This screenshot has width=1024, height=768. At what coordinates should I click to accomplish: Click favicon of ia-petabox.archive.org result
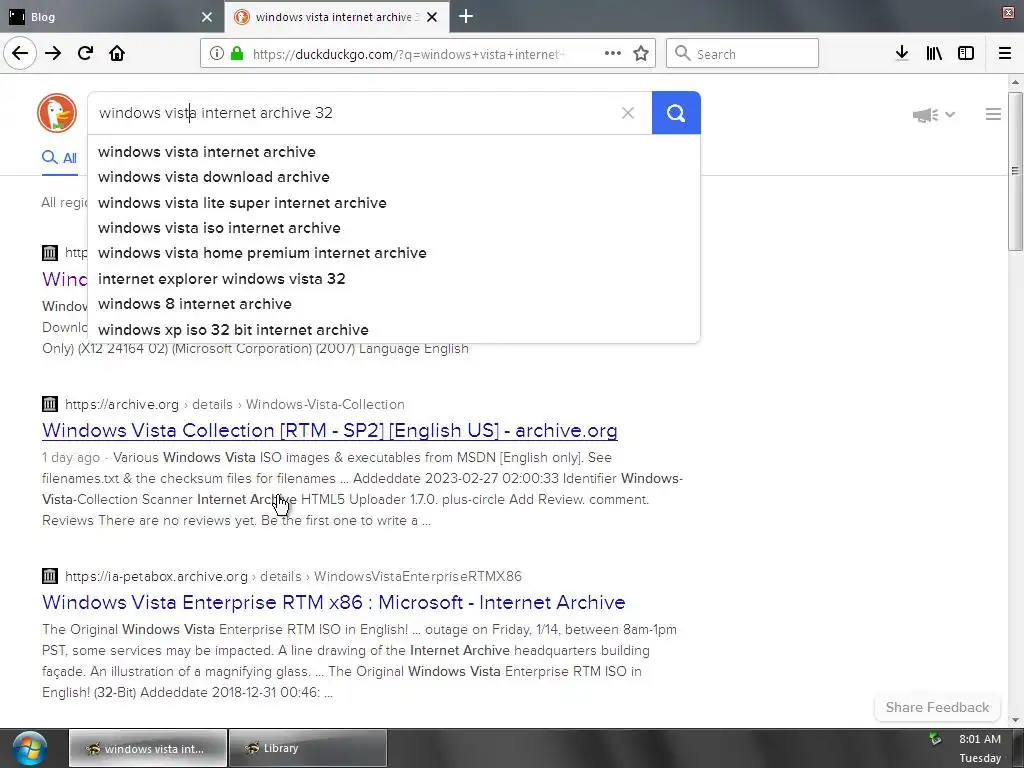pos(50,576)
